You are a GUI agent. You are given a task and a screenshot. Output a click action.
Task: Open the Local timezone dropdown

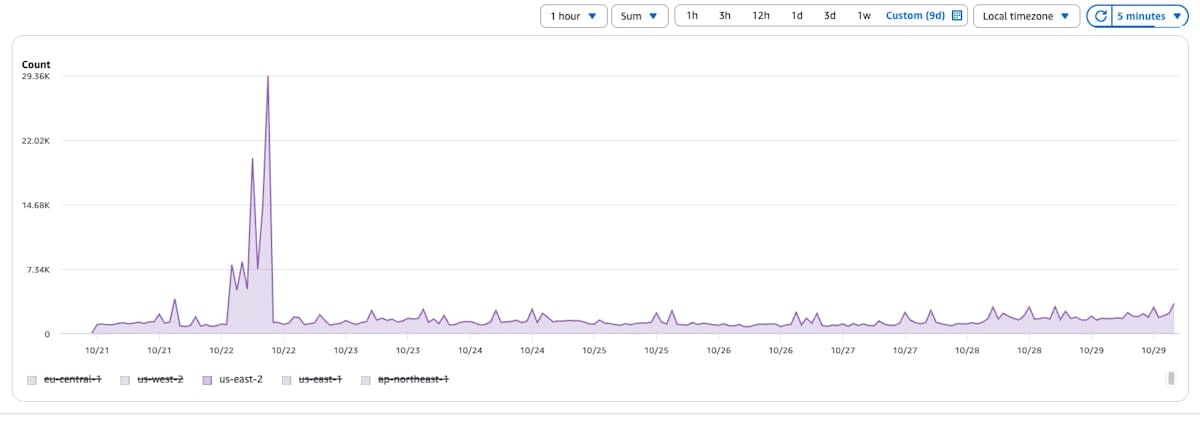point(1026,16)
